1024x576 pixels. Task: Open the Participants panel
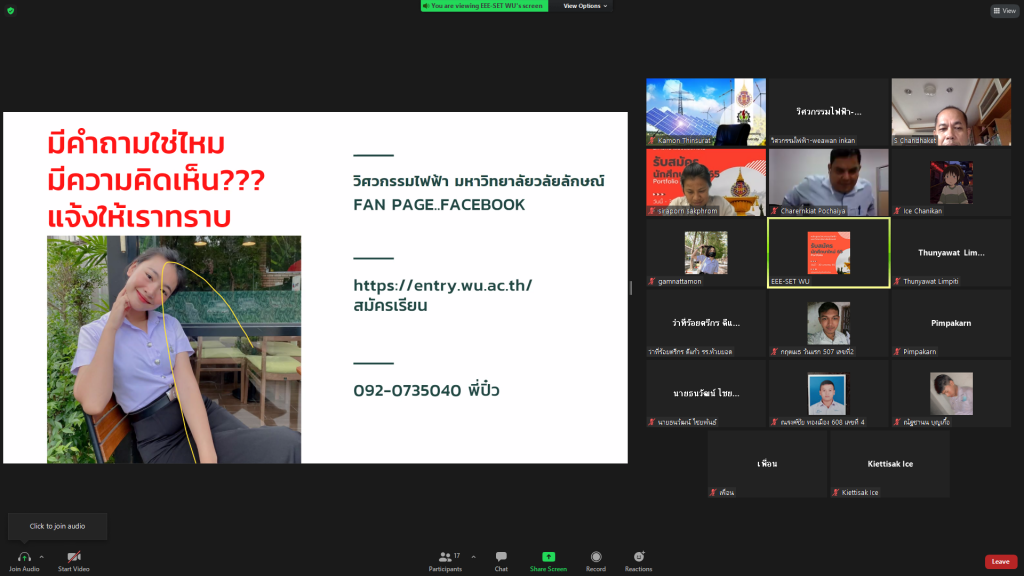446,557
